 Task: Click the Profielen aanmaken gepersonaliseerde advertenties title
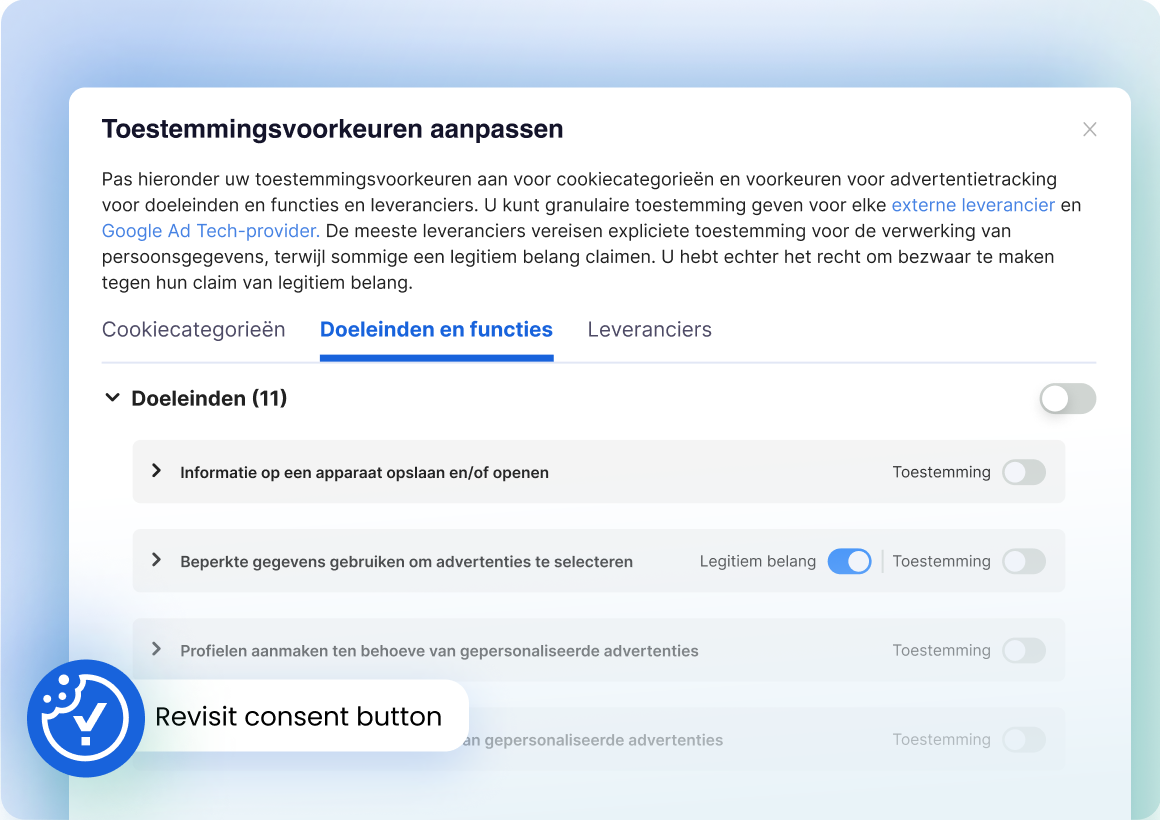[x=439, y=651]
